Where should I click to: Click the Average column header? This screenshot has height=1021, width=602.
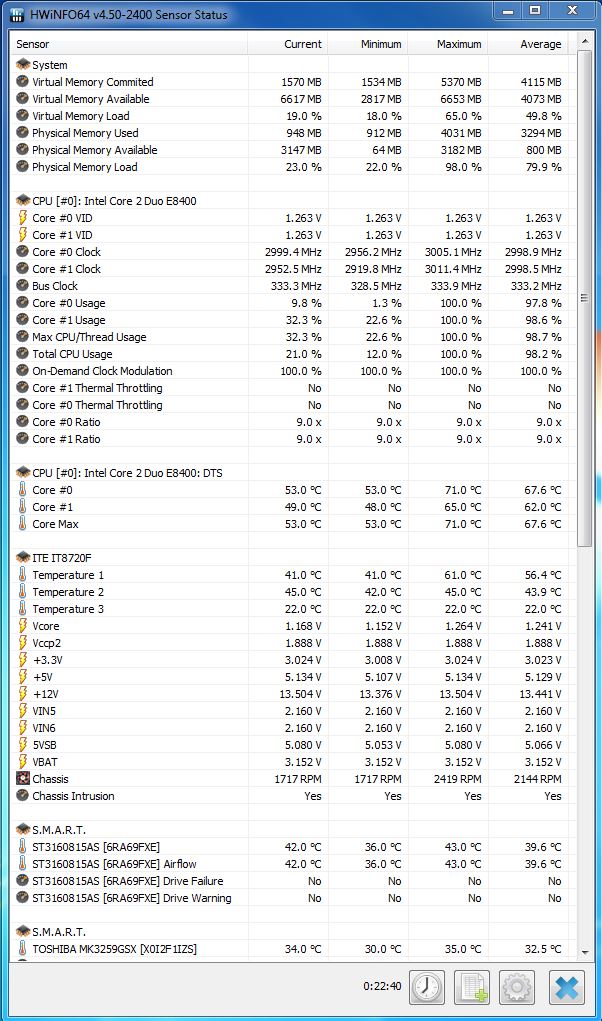[x=528, y=44]
